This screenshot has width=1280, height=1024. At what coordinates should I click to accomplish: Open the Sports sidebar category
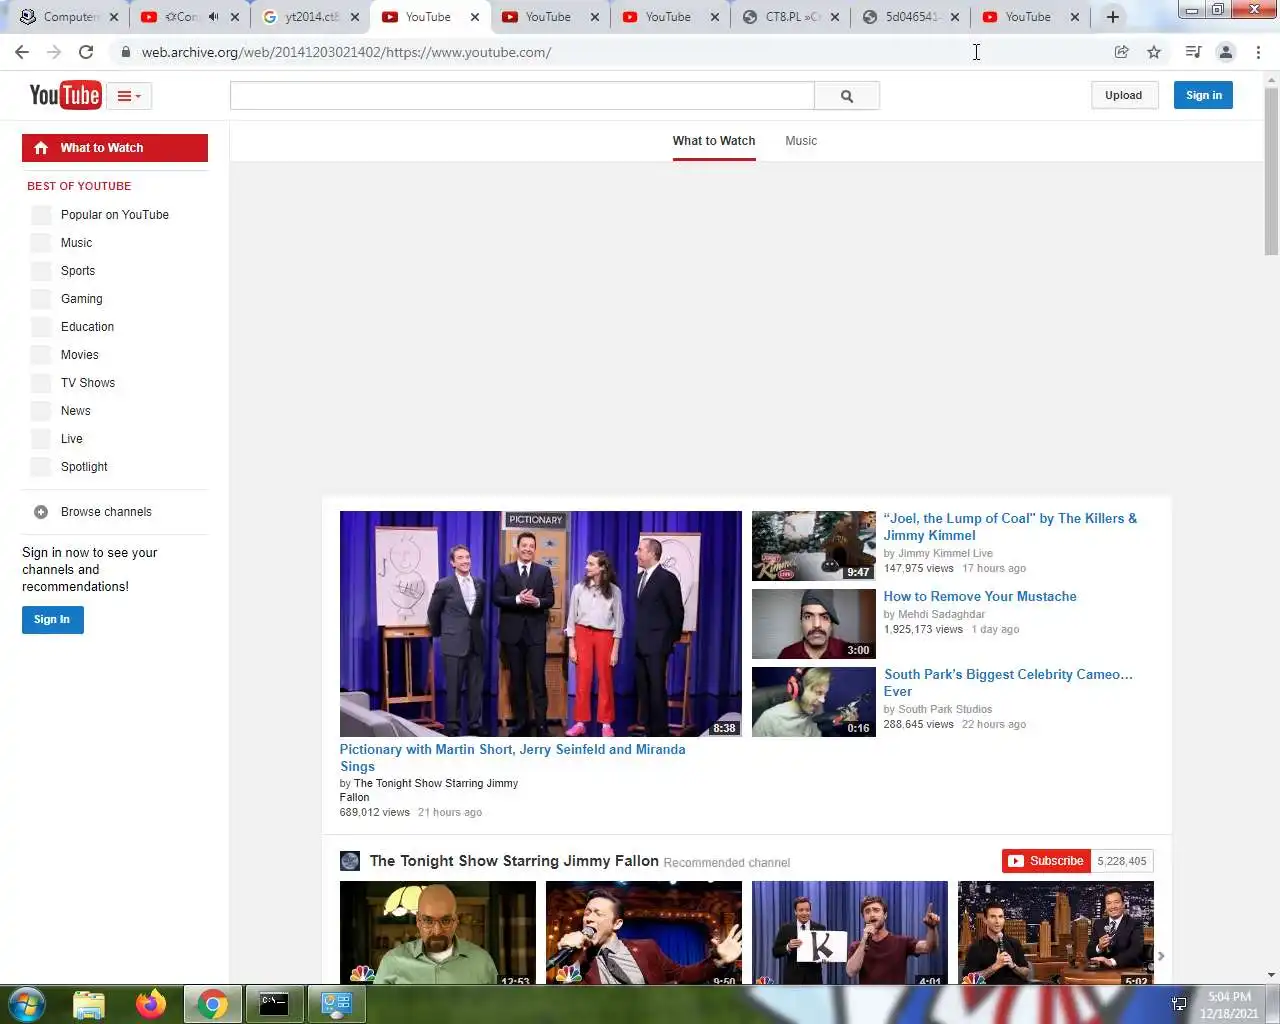78,271
